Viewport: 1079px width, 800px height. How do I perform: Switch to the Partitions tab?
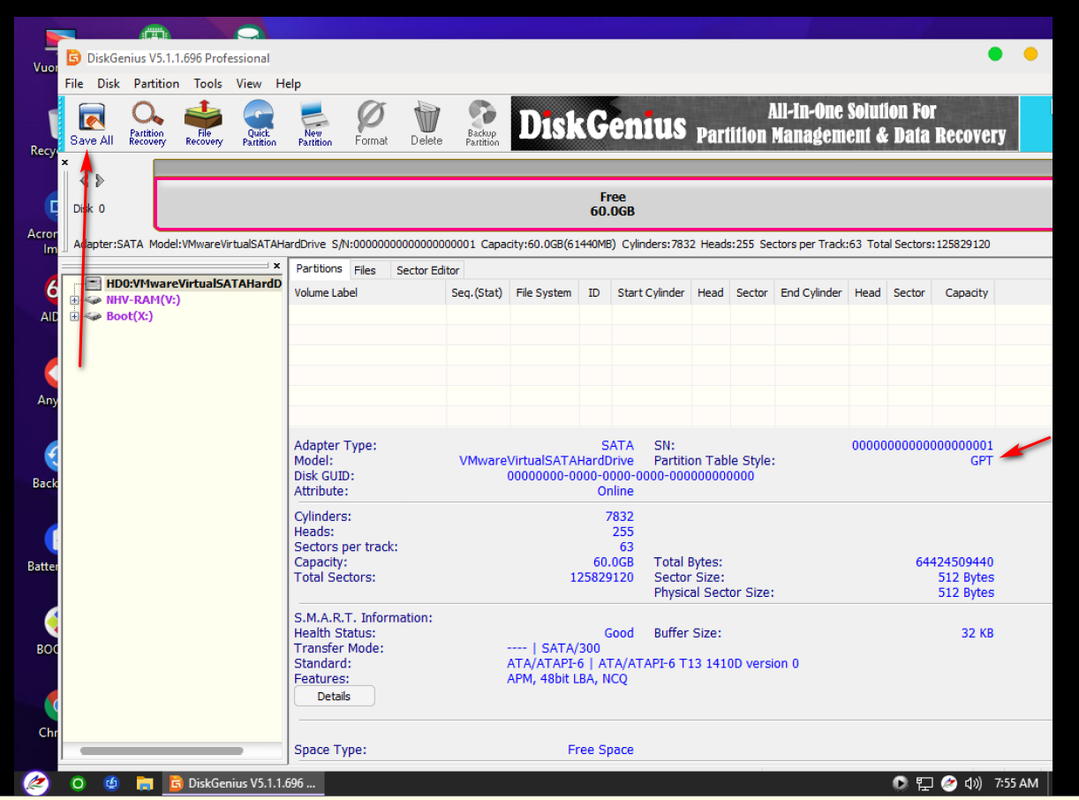319,269
